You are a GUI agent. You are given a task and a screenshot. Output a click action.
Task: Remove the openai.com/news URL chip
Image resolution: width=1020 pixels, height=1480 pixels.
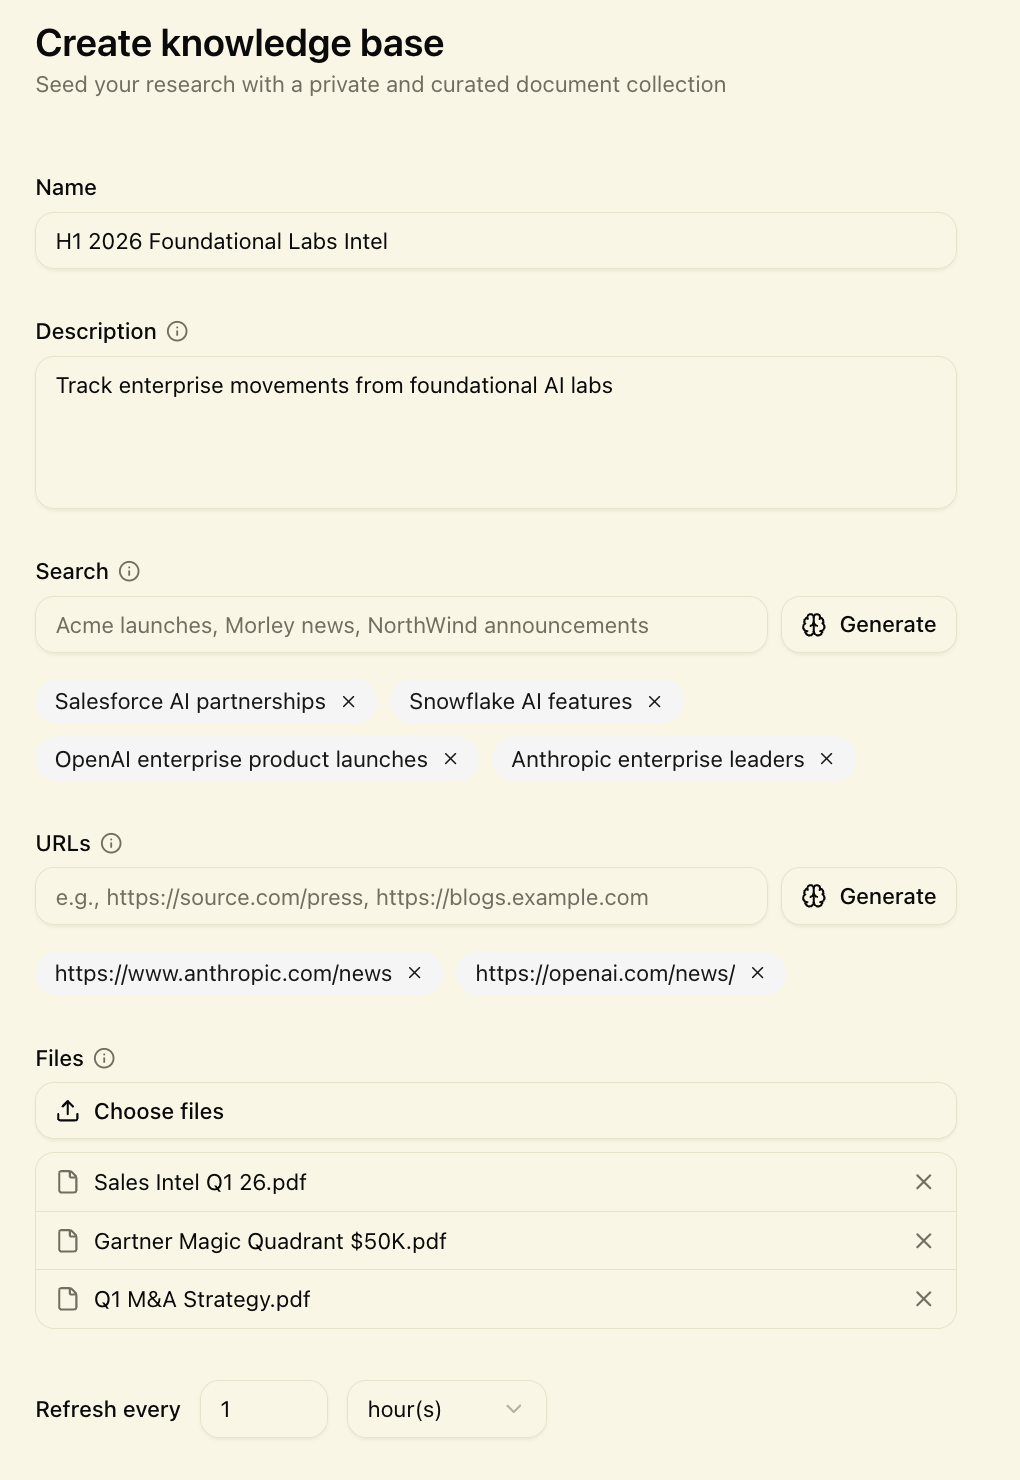(x=758, y=973)
